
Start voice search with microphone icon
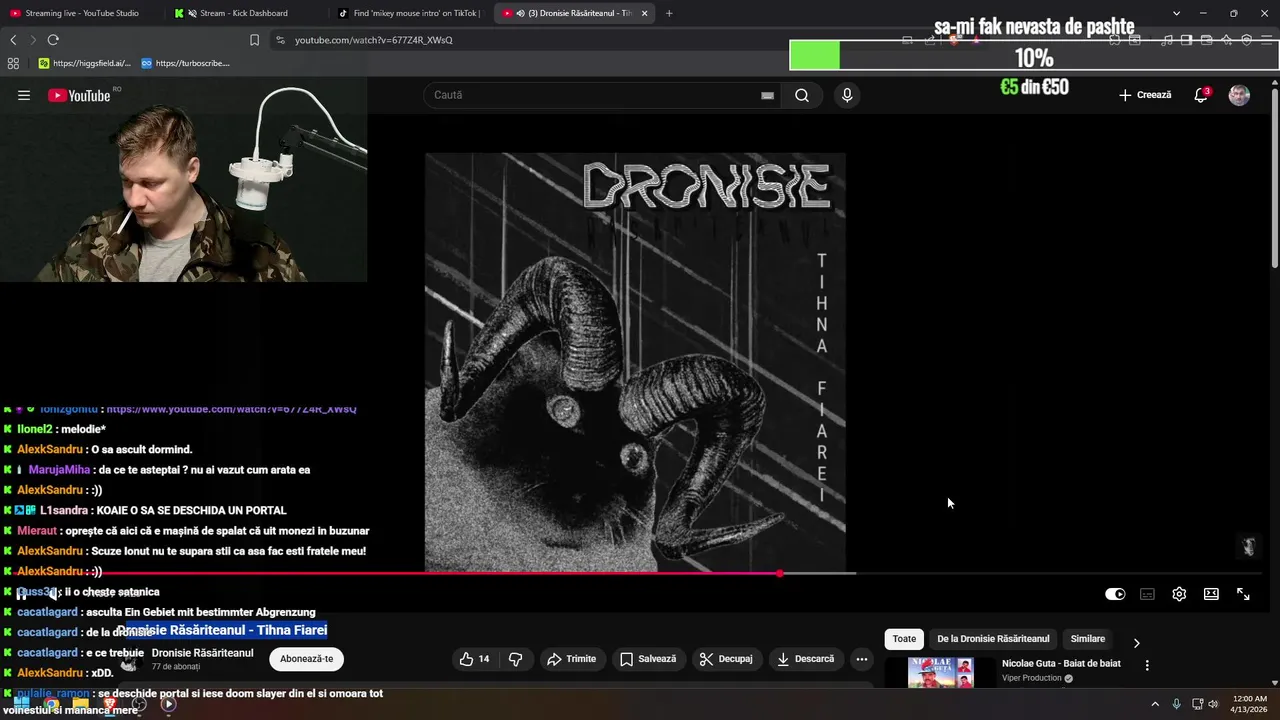click(x=847, y=95)
